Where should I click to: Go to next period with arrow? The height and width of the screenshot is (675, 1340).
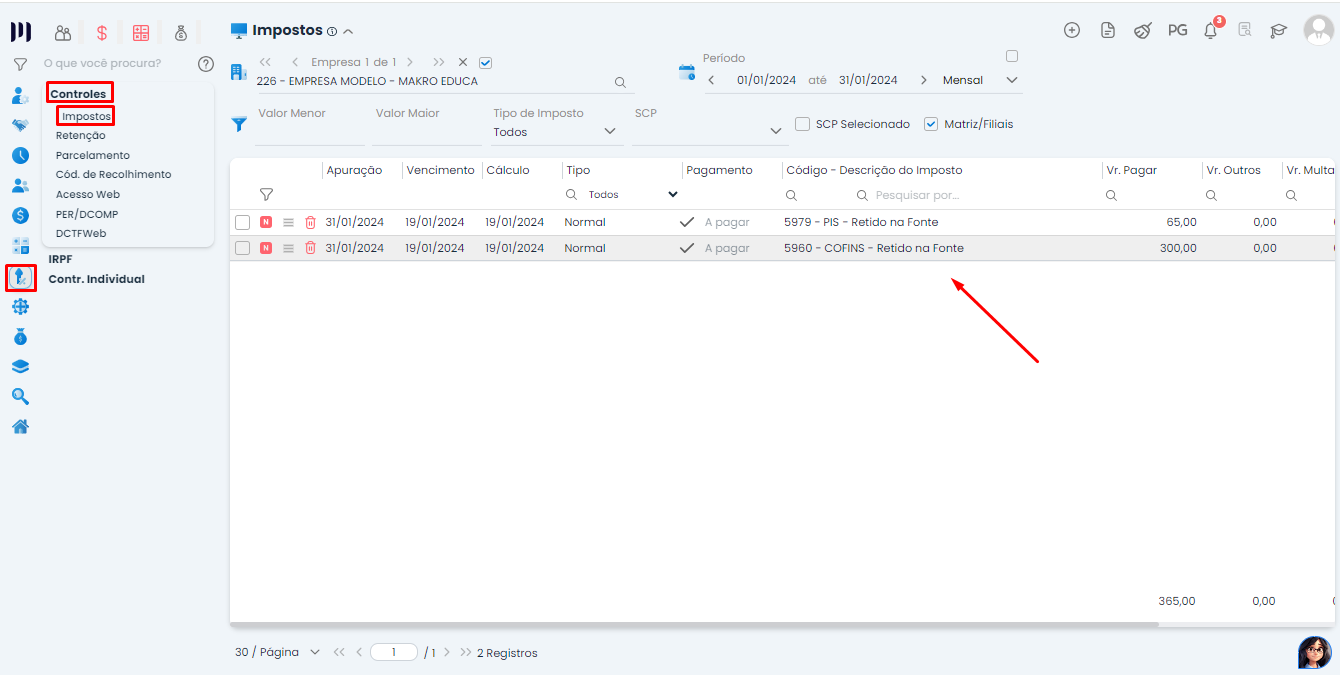pyautogui.click(x=923, y=80)
